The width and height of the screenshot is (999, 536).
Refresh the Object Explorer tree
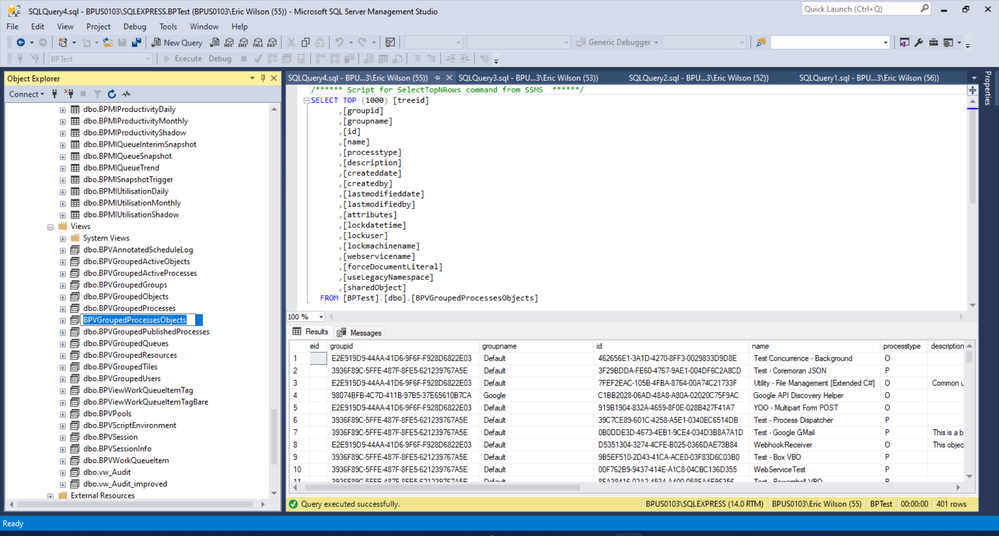click(112, 94)
